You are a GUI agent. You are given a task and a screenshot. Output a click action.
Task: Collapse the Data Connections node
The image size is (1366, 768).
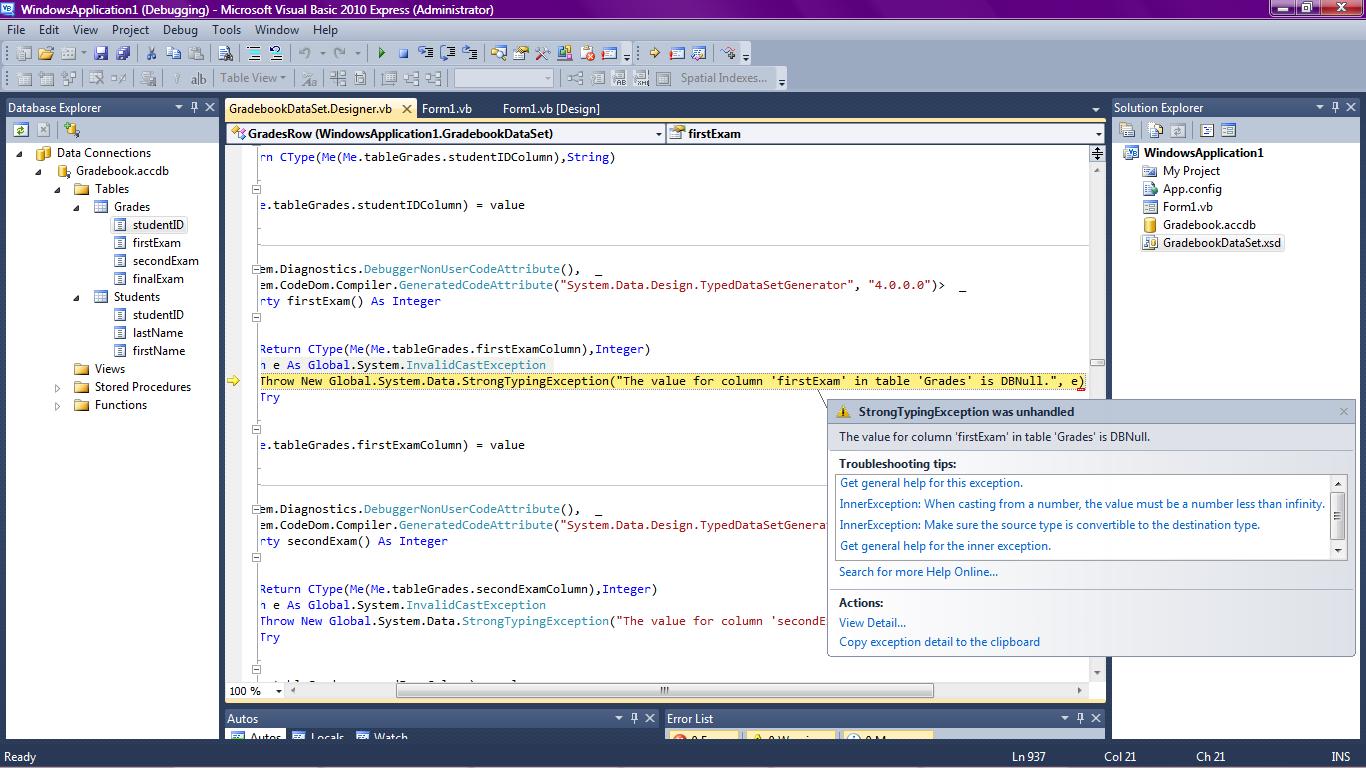[19, 153]
